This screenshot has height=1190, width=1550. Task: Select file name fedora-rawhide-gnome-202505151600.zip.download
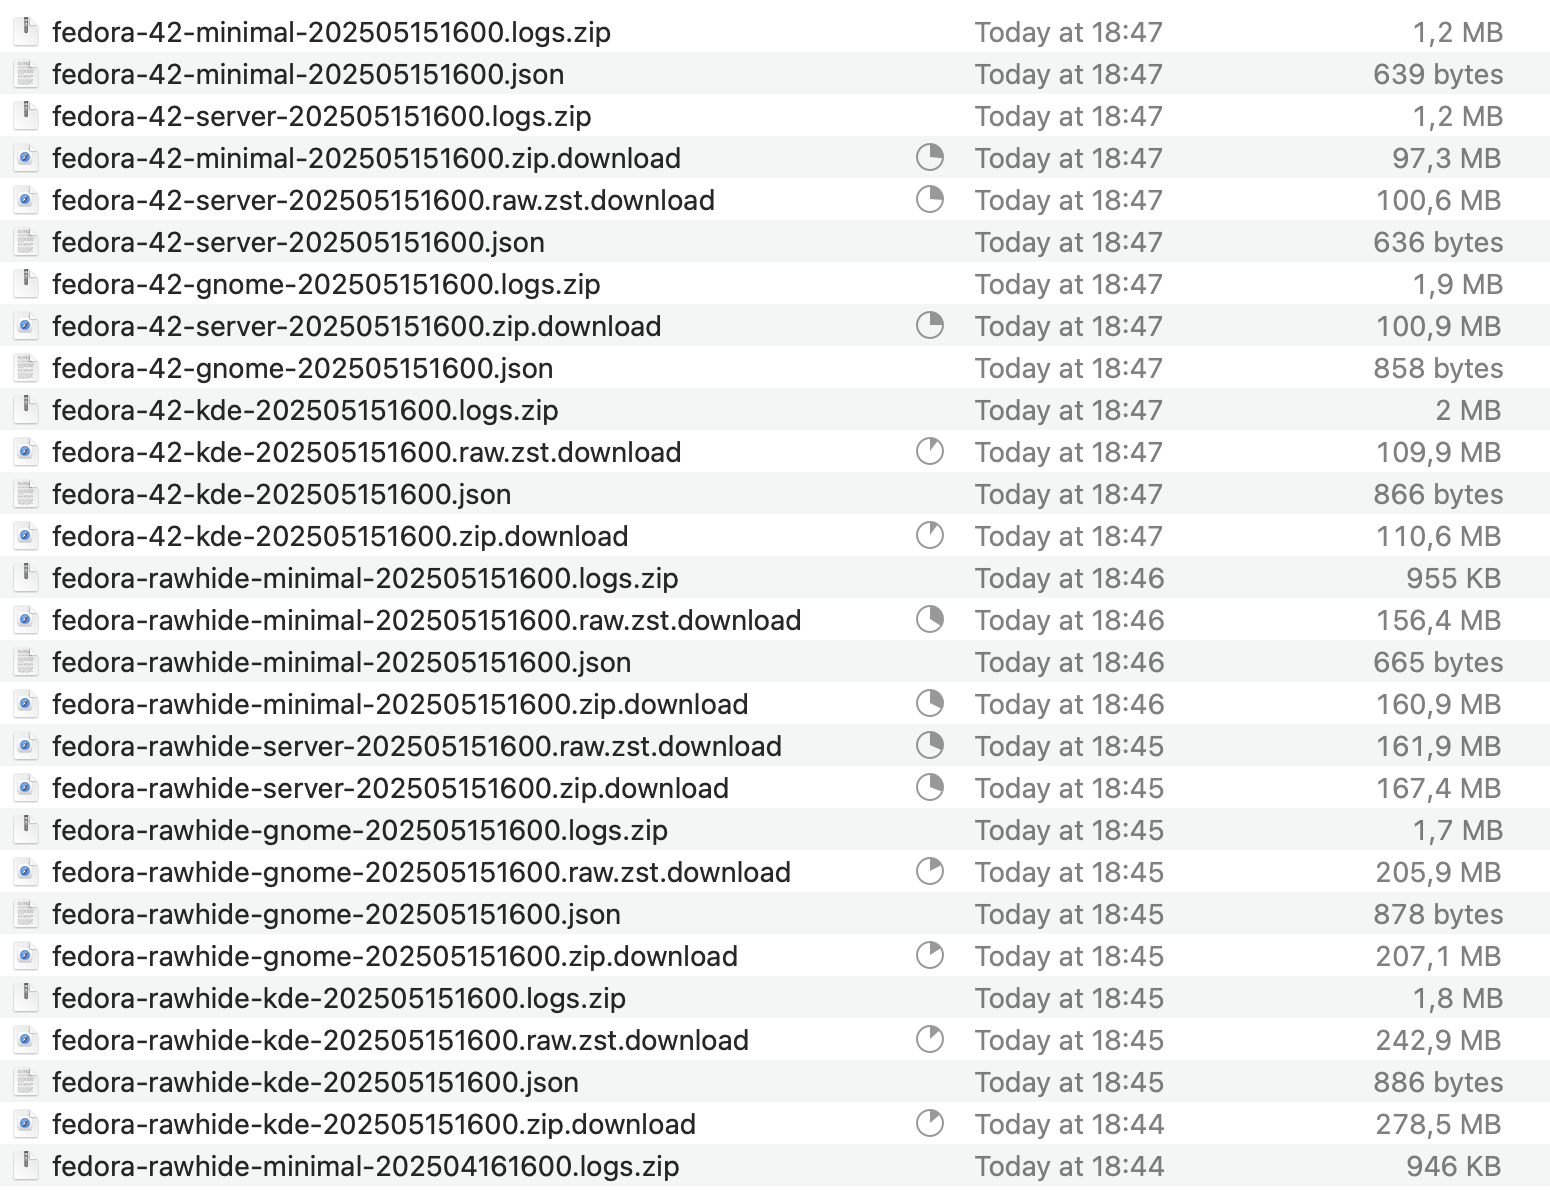point(395,956)
